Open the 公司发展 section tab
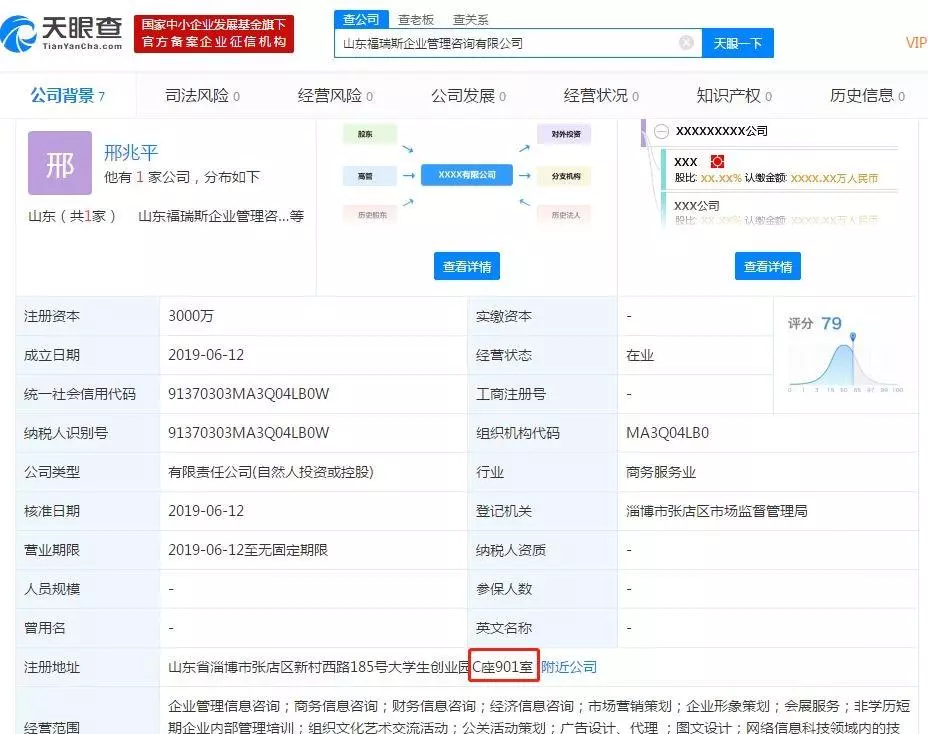Viewport: 928px width, 734px height. tap(468, 95)
